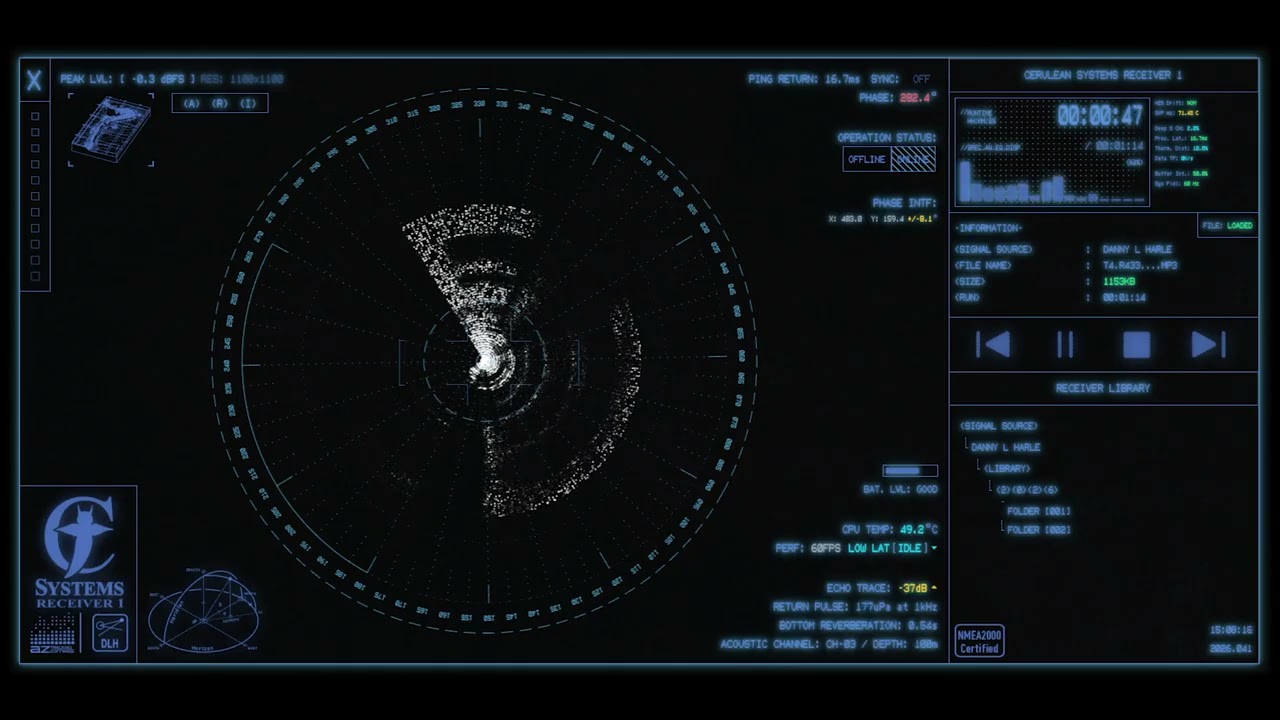Open the ECHO TRACE -37dB dropdown
This screenshot has height=720, width=1280.
[917, 588]
